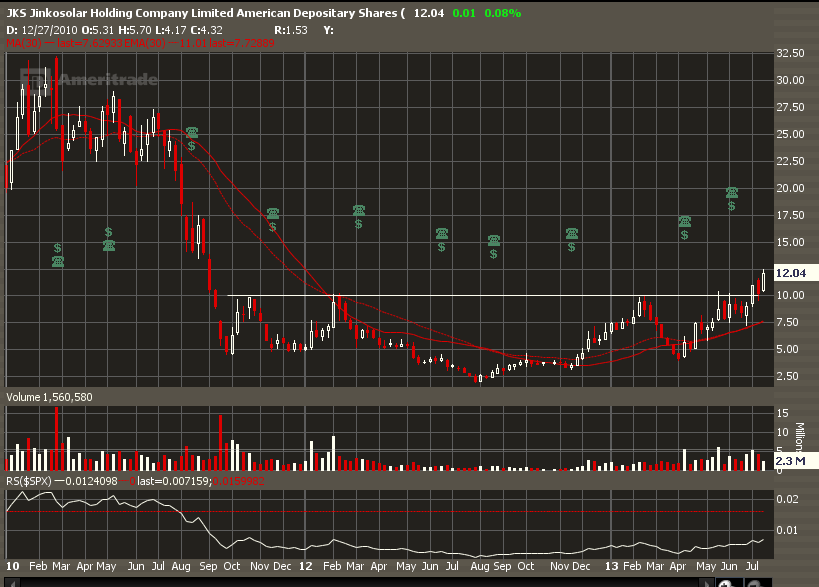Screen dimensions: 819x587
Task: Click the year label 12 on the time axis
Action: click(x=306, y=566)
